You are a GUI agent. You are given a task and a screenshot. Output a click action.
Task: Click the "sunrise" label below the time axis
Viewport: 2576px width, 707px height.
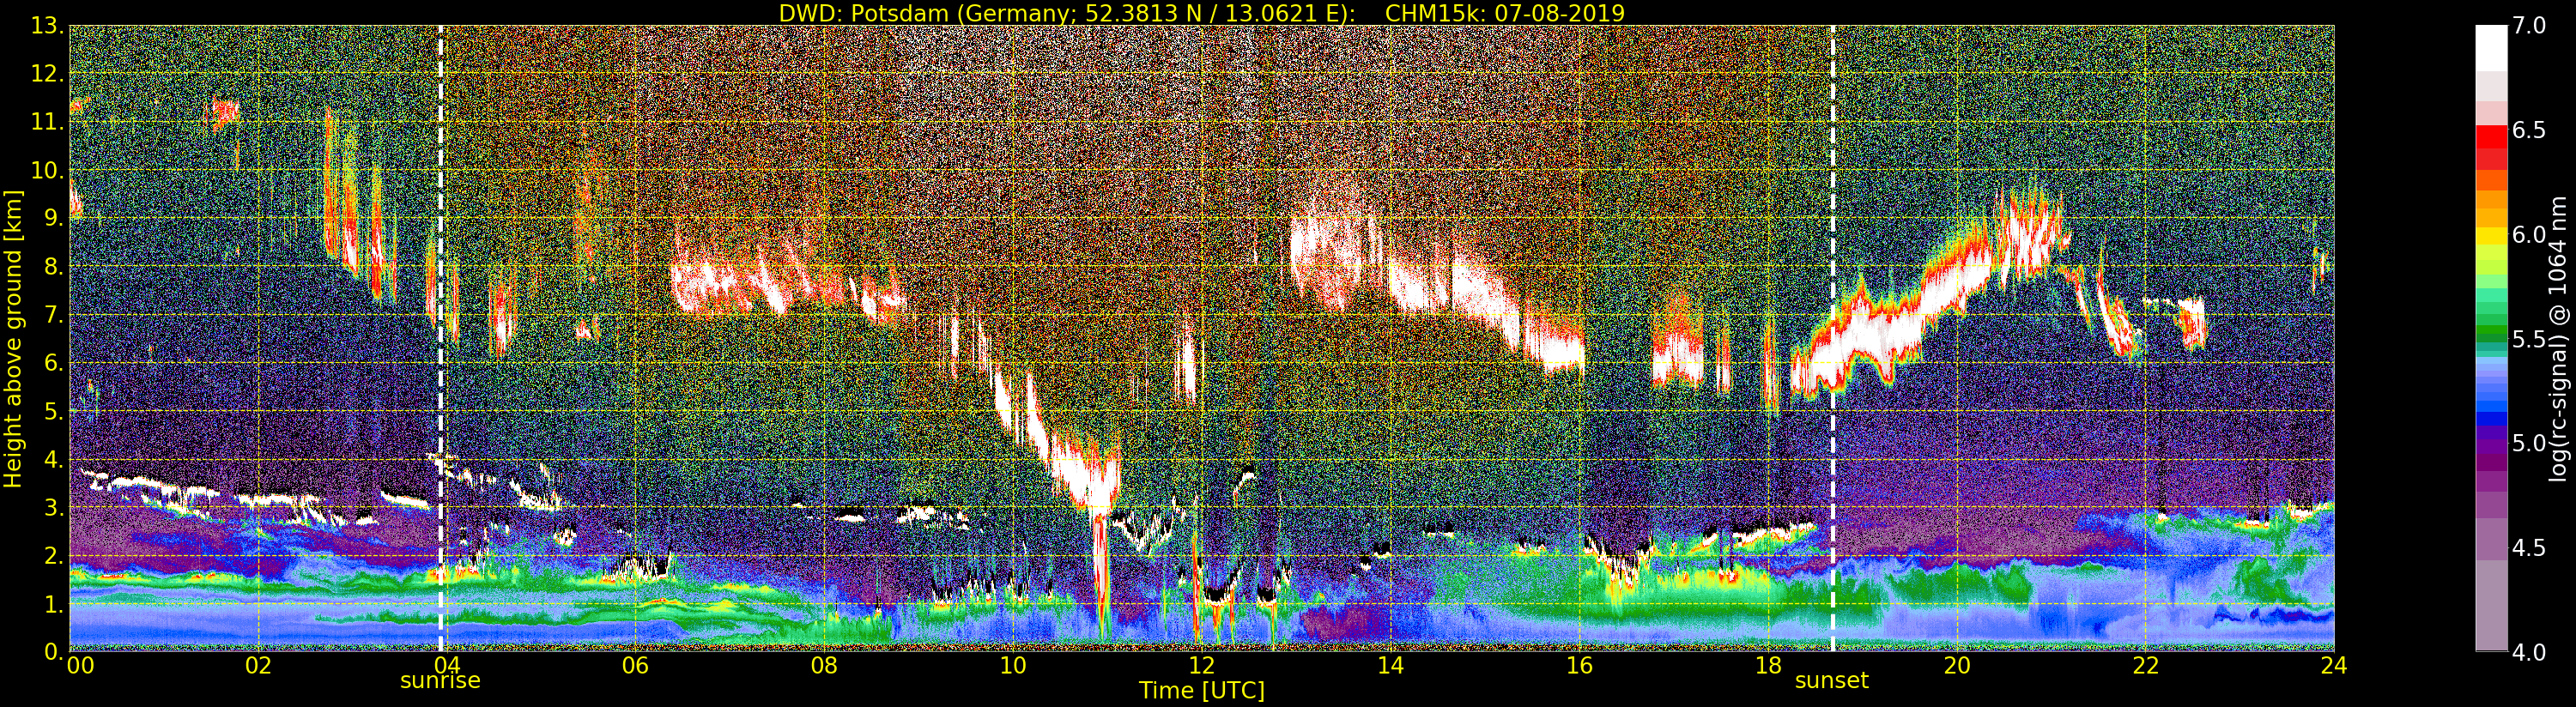(440, 681)
